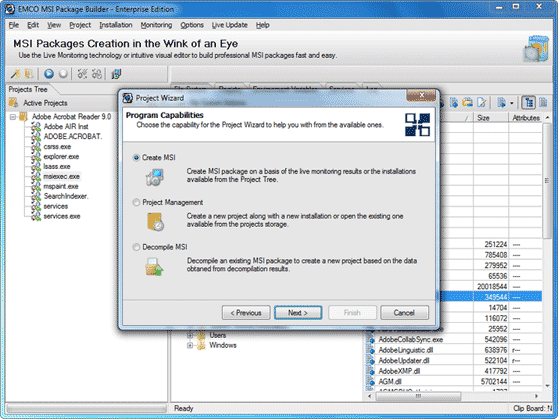Open the Options menu
This screenshot has width=558, height=419.
(x=192, y=25)
